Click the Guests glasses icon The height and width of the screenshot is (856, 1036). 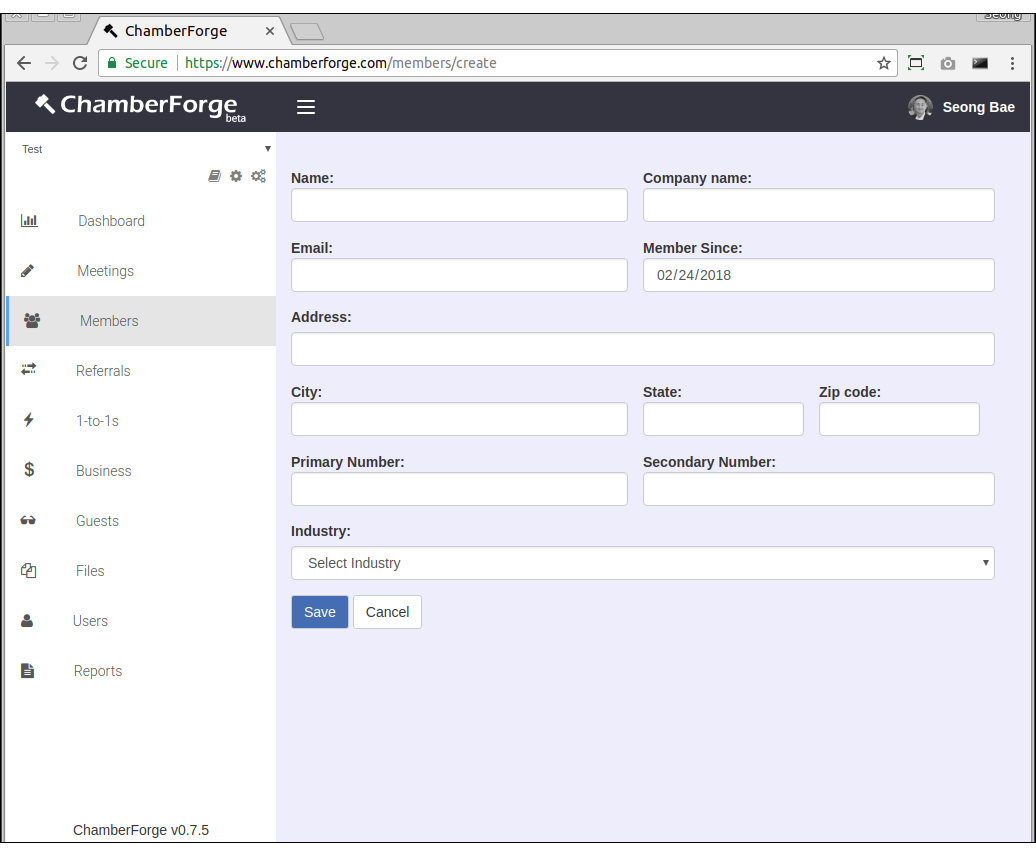click(x=28, y=521)
